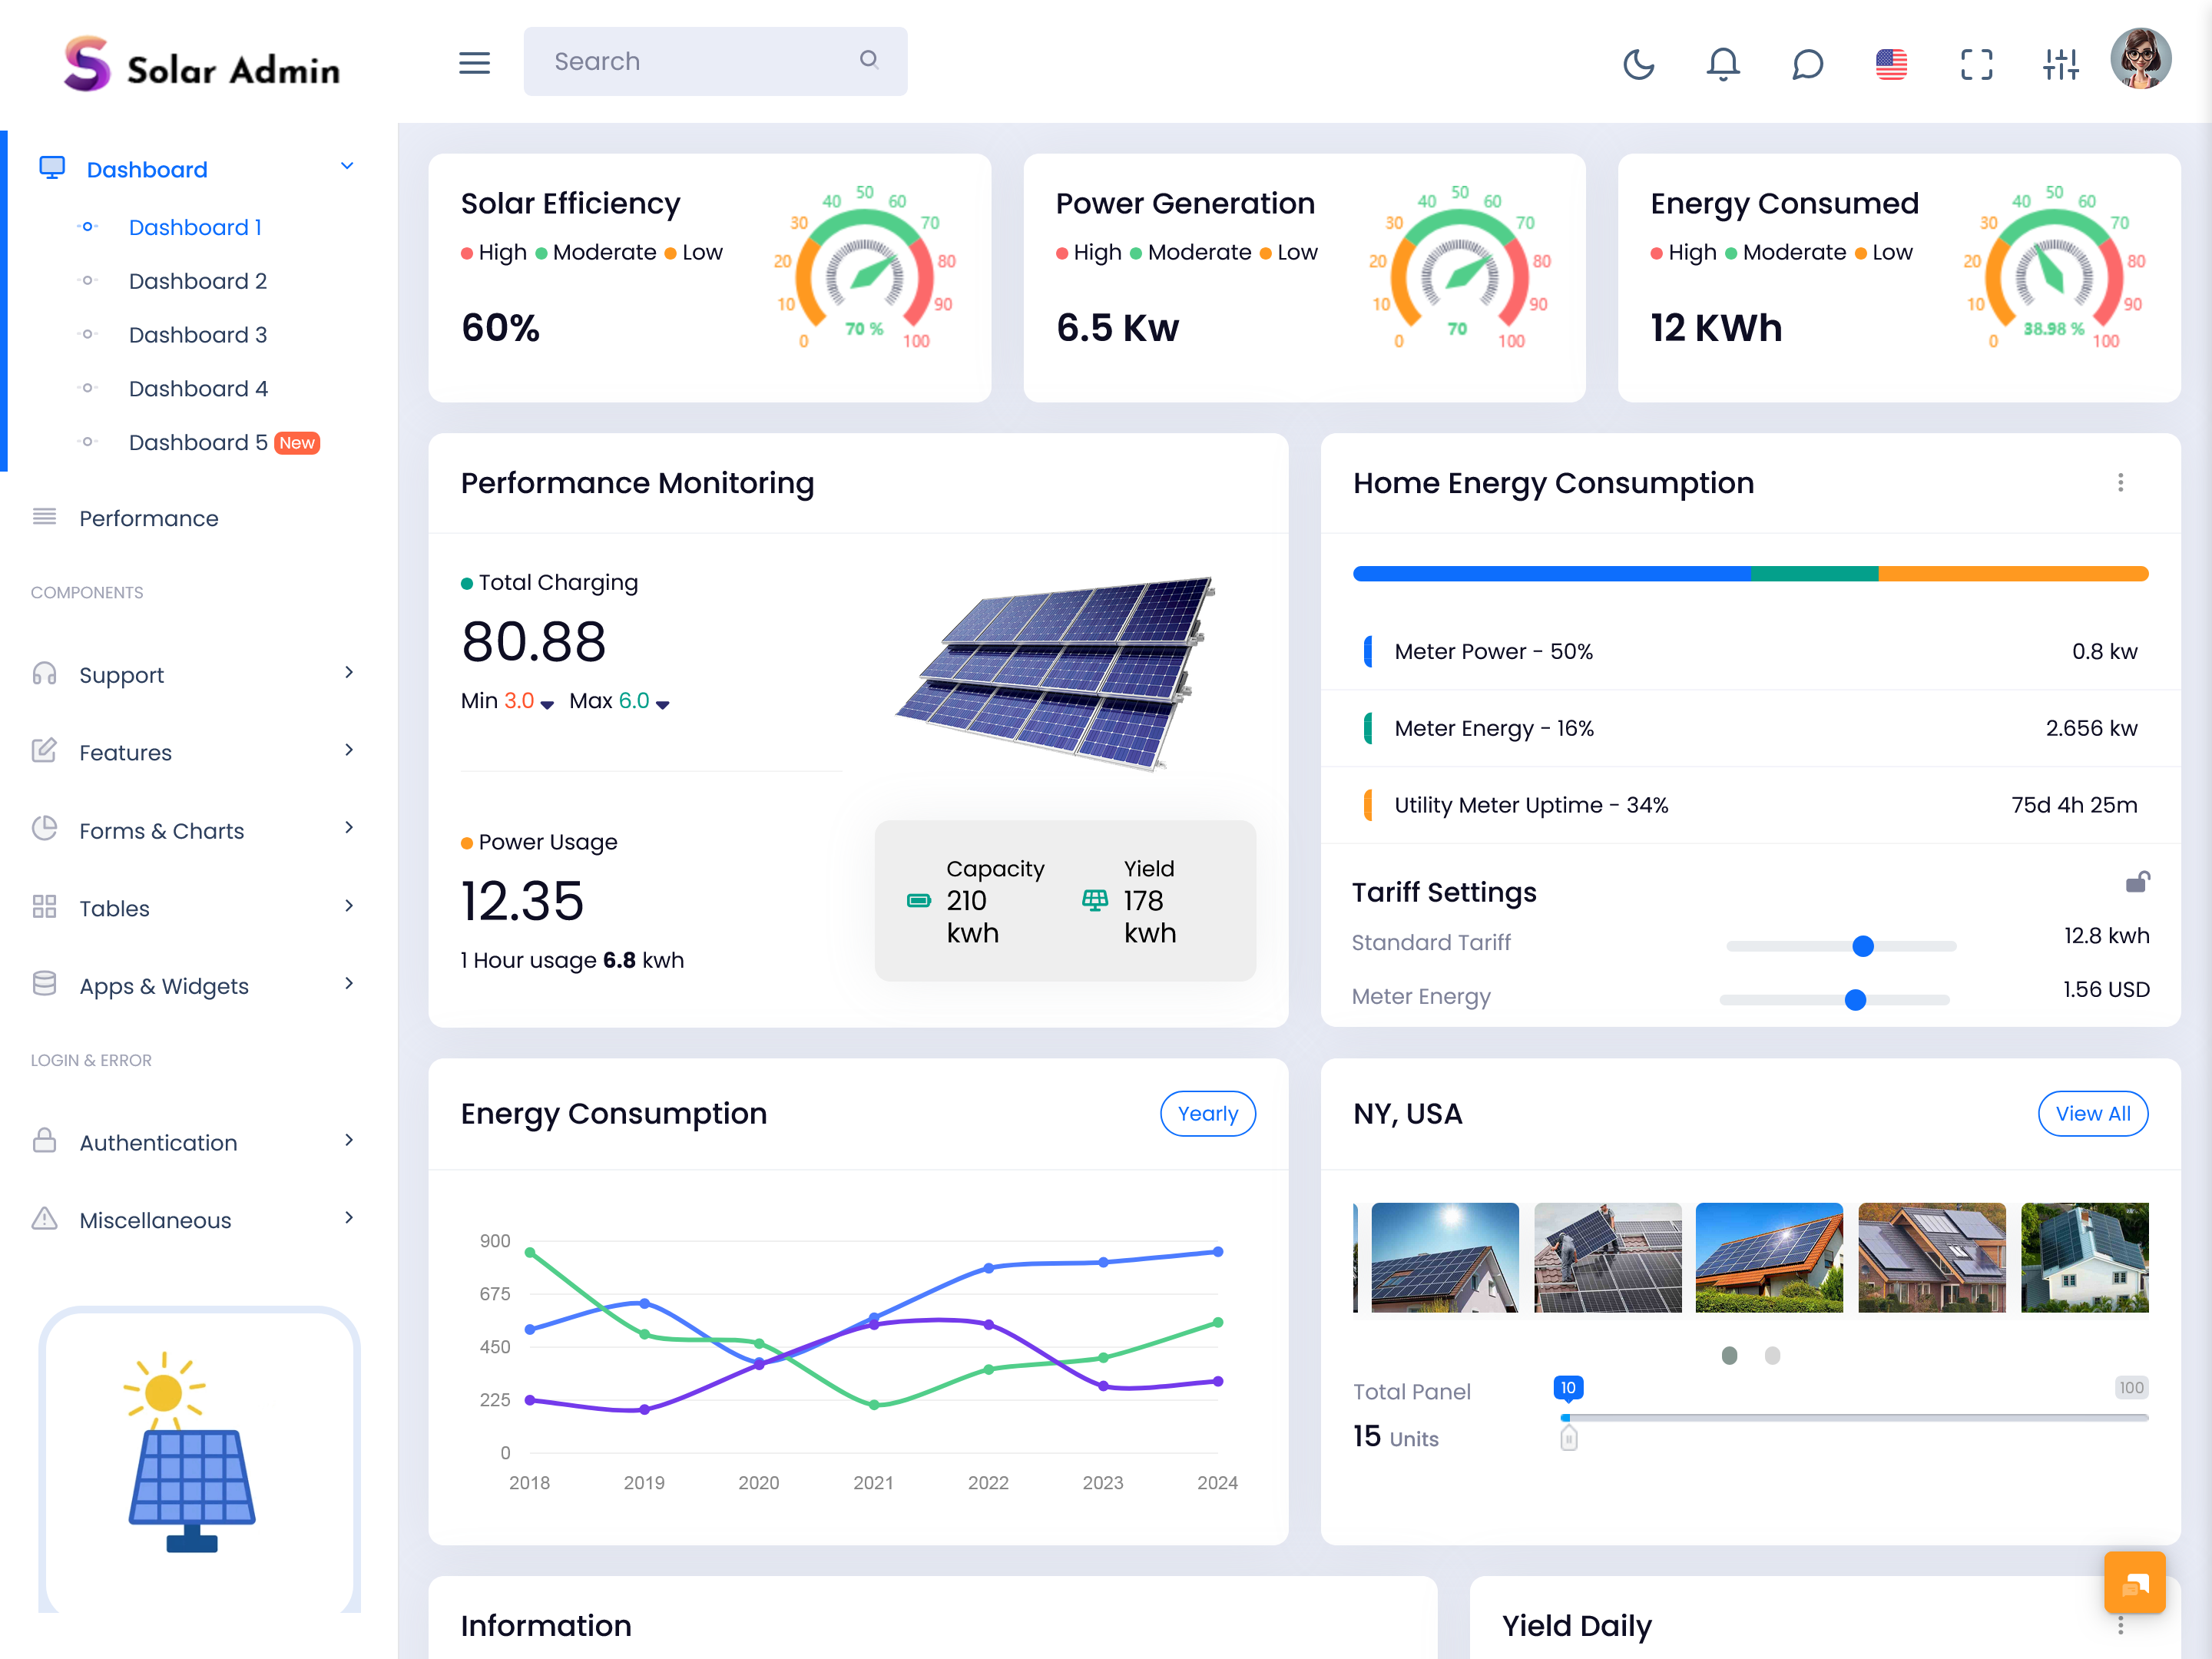Click the Apps & Widgets database icon
The height and width of the screenshot is (1659, 2212).
(x=44, y=984)
